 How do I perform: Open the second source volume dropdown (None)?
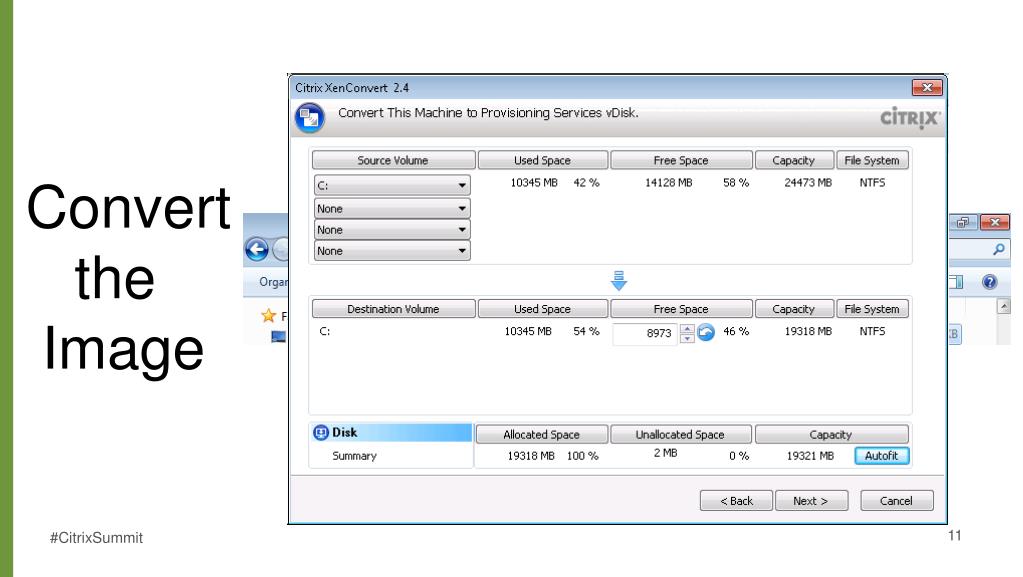click(x=391, y=209)
